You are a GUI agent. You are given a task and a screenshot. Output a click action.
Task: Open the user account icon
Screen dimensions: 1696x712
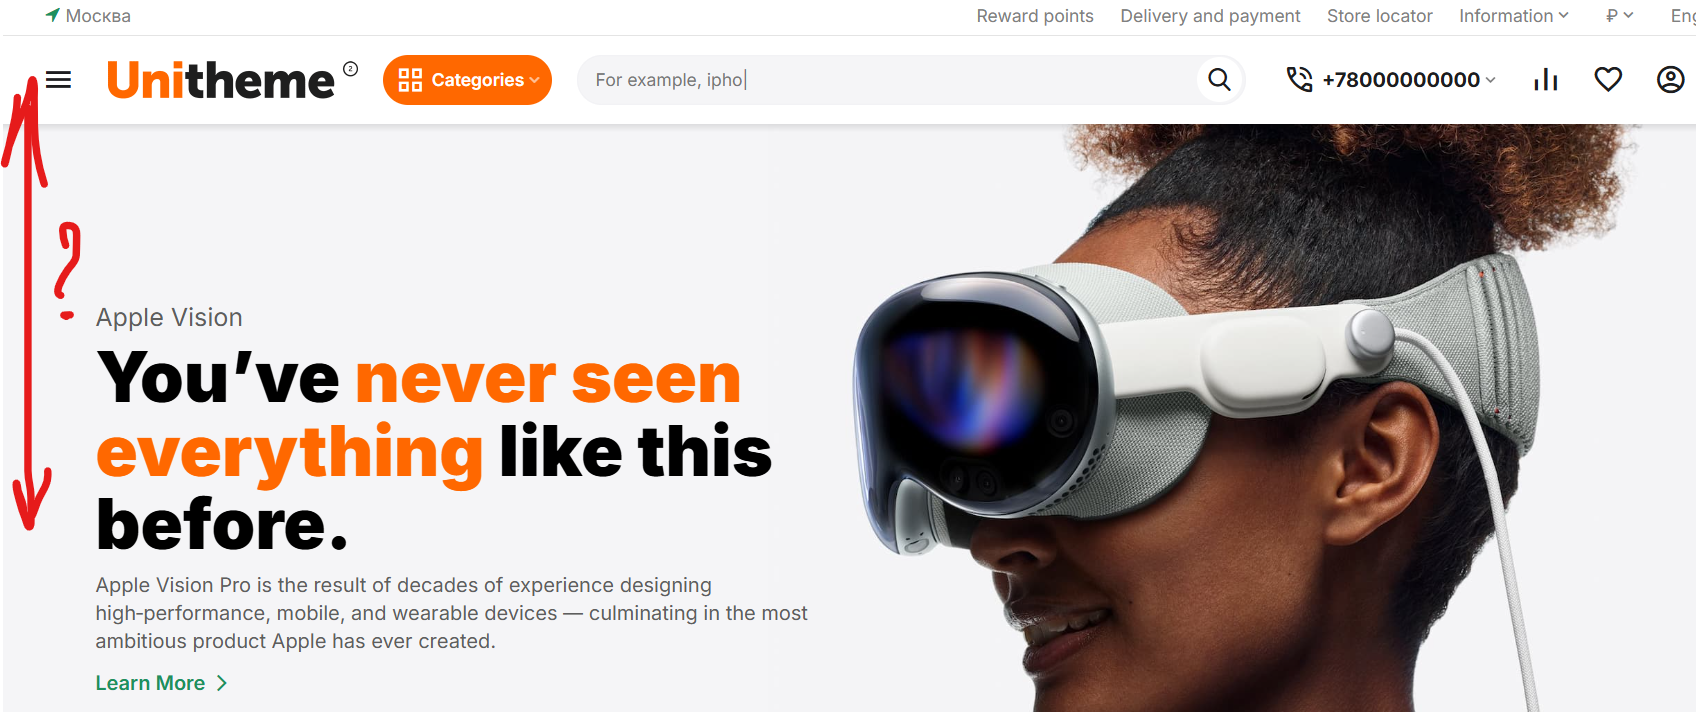1670,80
